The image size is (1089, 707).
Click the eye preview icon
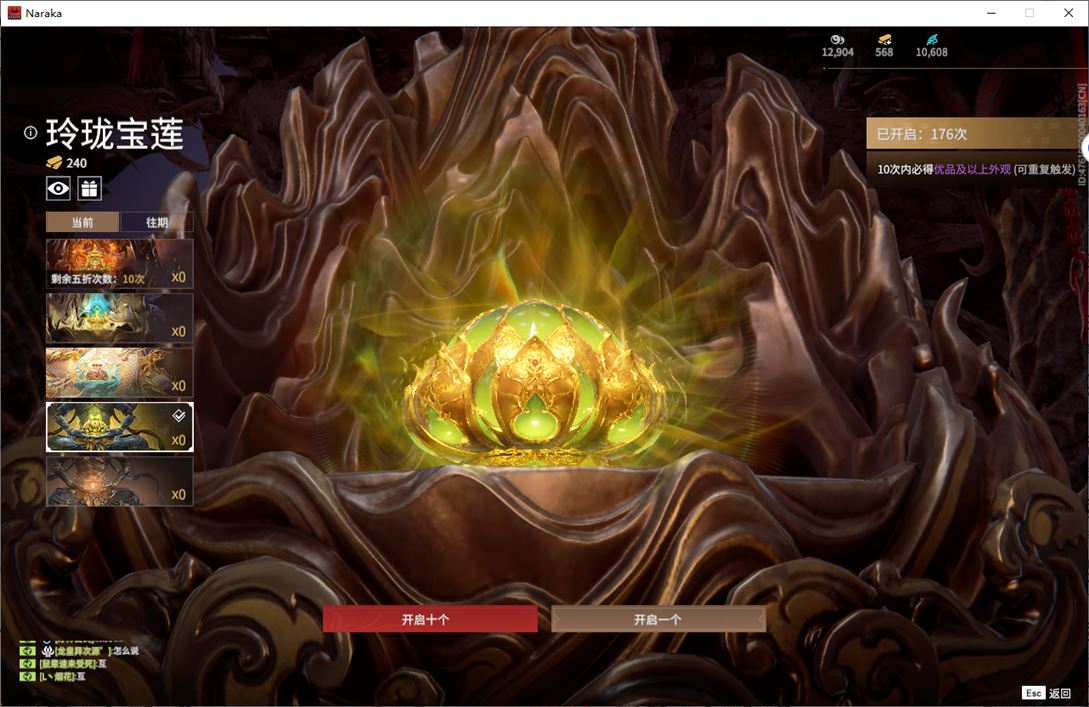coord(58,188)
